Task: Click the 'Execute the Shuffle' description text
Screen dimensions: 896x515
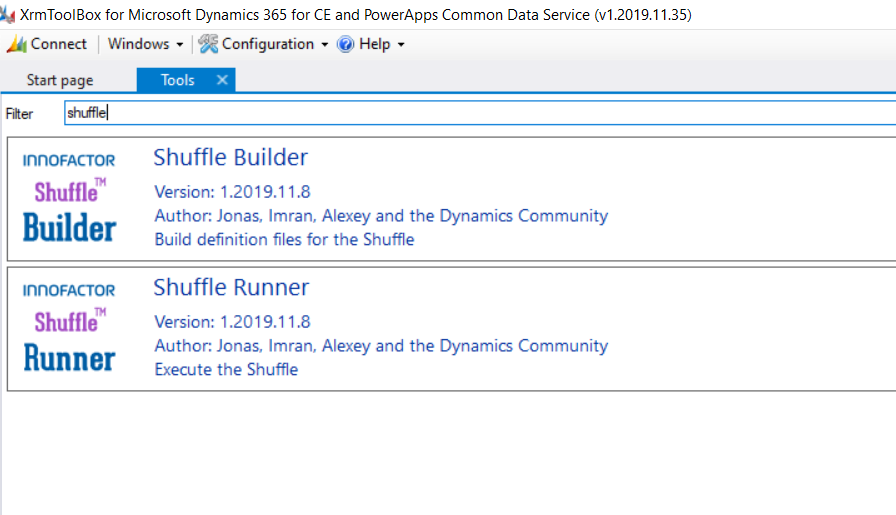Action: (226, 369)
